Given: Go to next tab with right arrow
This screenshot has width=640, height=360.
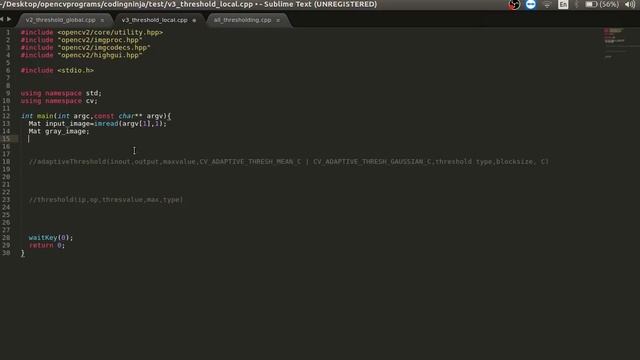Looking at the screenshot, I should click(x=9, y=19).
